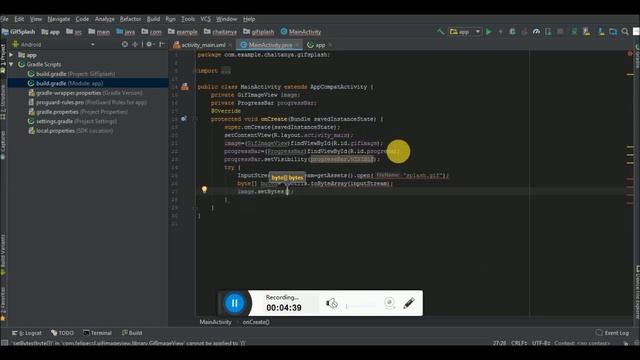The image size is (640, 360).
Task: Collapse the Gradle Scripts tree node
Action: (x=11, y=64)
